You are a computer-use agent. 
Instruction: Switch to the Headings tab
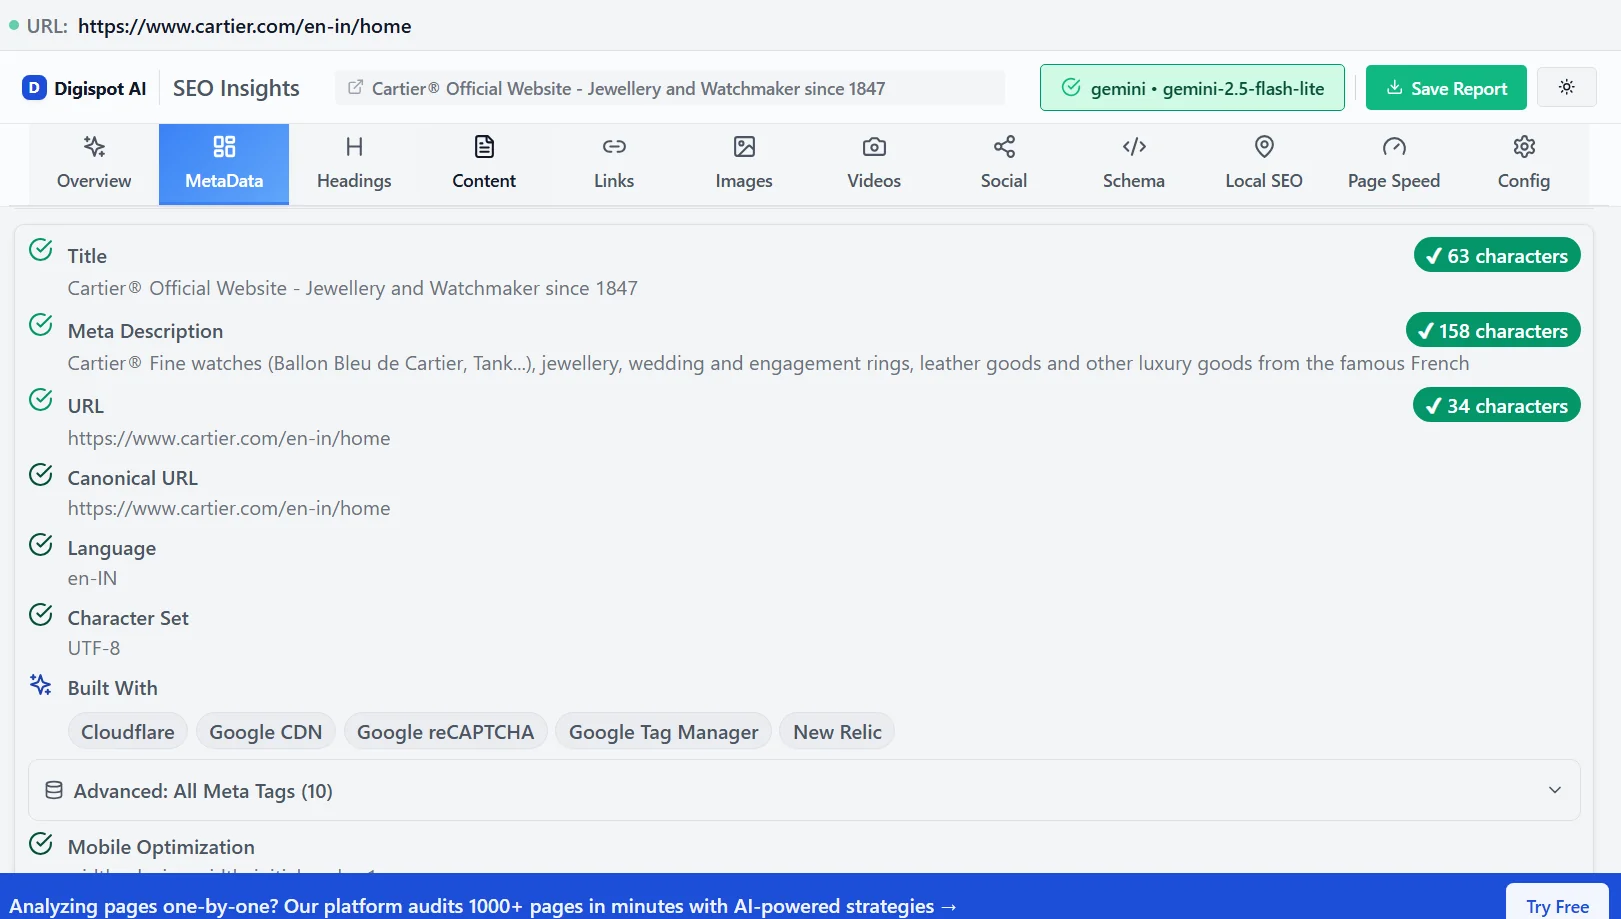[x=354, y=164]
